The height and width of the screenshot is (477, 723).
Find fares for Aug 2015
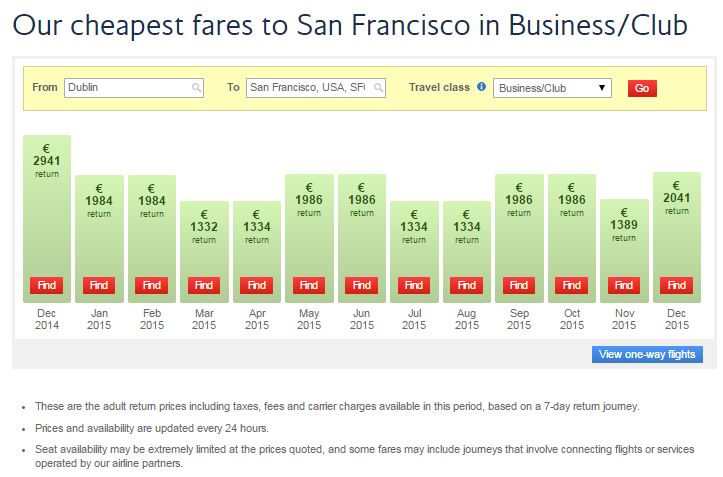467,285
